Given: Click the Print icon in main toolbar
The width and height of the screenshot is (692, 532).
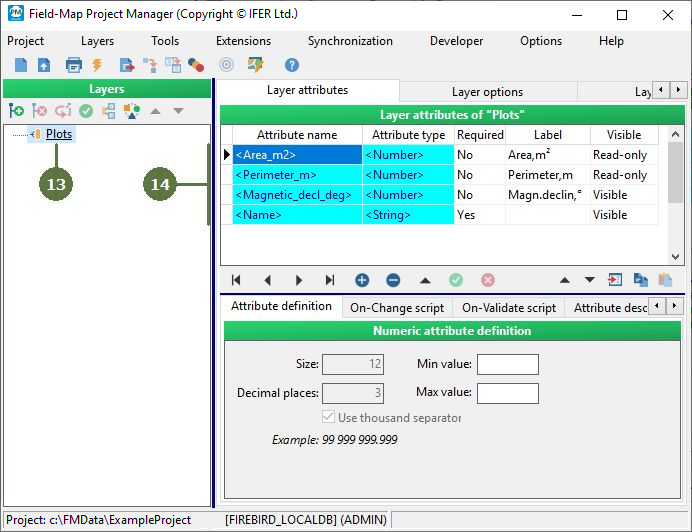Looking at the screenshot, I should click(73, 65).
